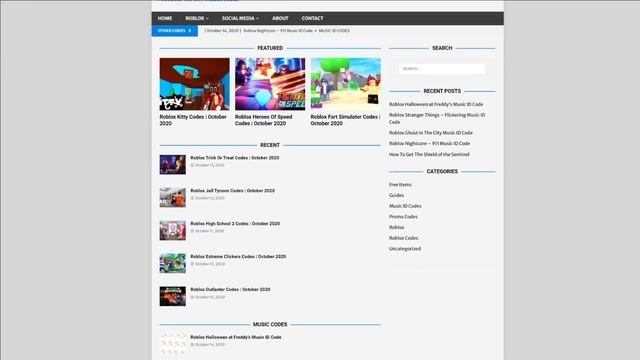Open Halloween at Freddy's Music ID article in Music Codes
The width and height of the screenshot is (640, 360).
236,337
